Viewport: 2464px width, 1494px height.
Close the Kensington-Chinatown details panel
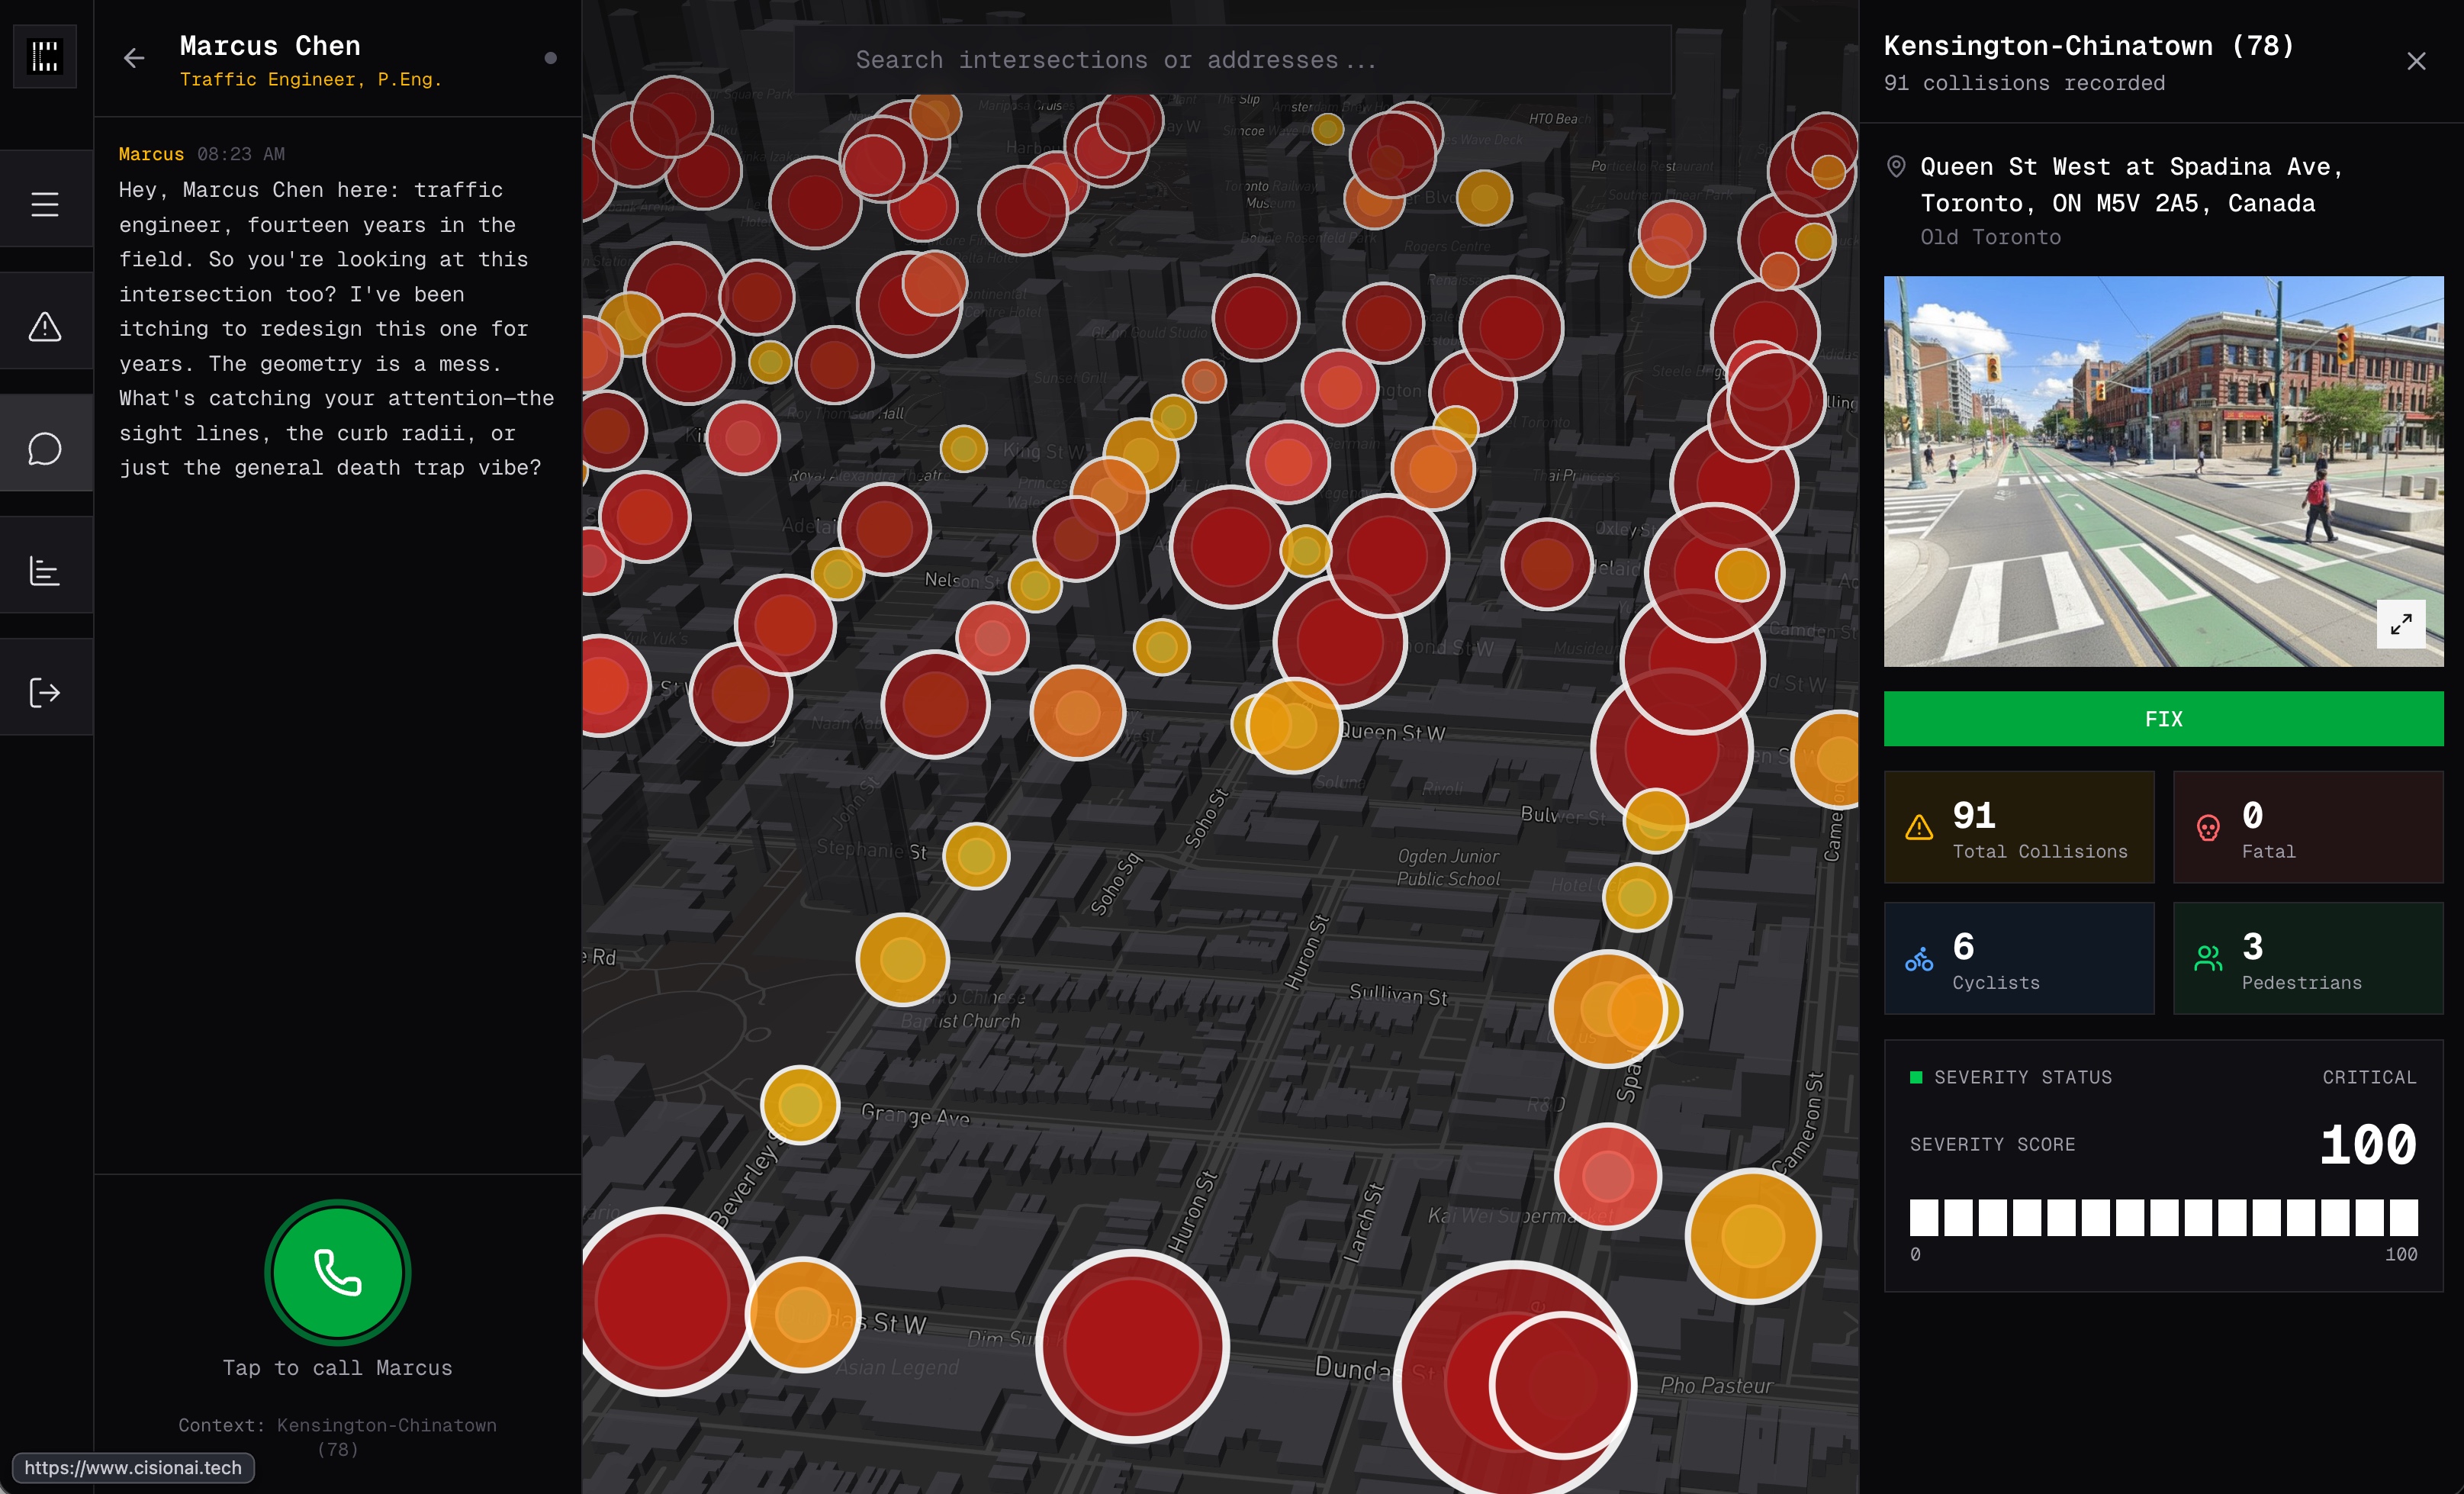tap(2416, 62)
